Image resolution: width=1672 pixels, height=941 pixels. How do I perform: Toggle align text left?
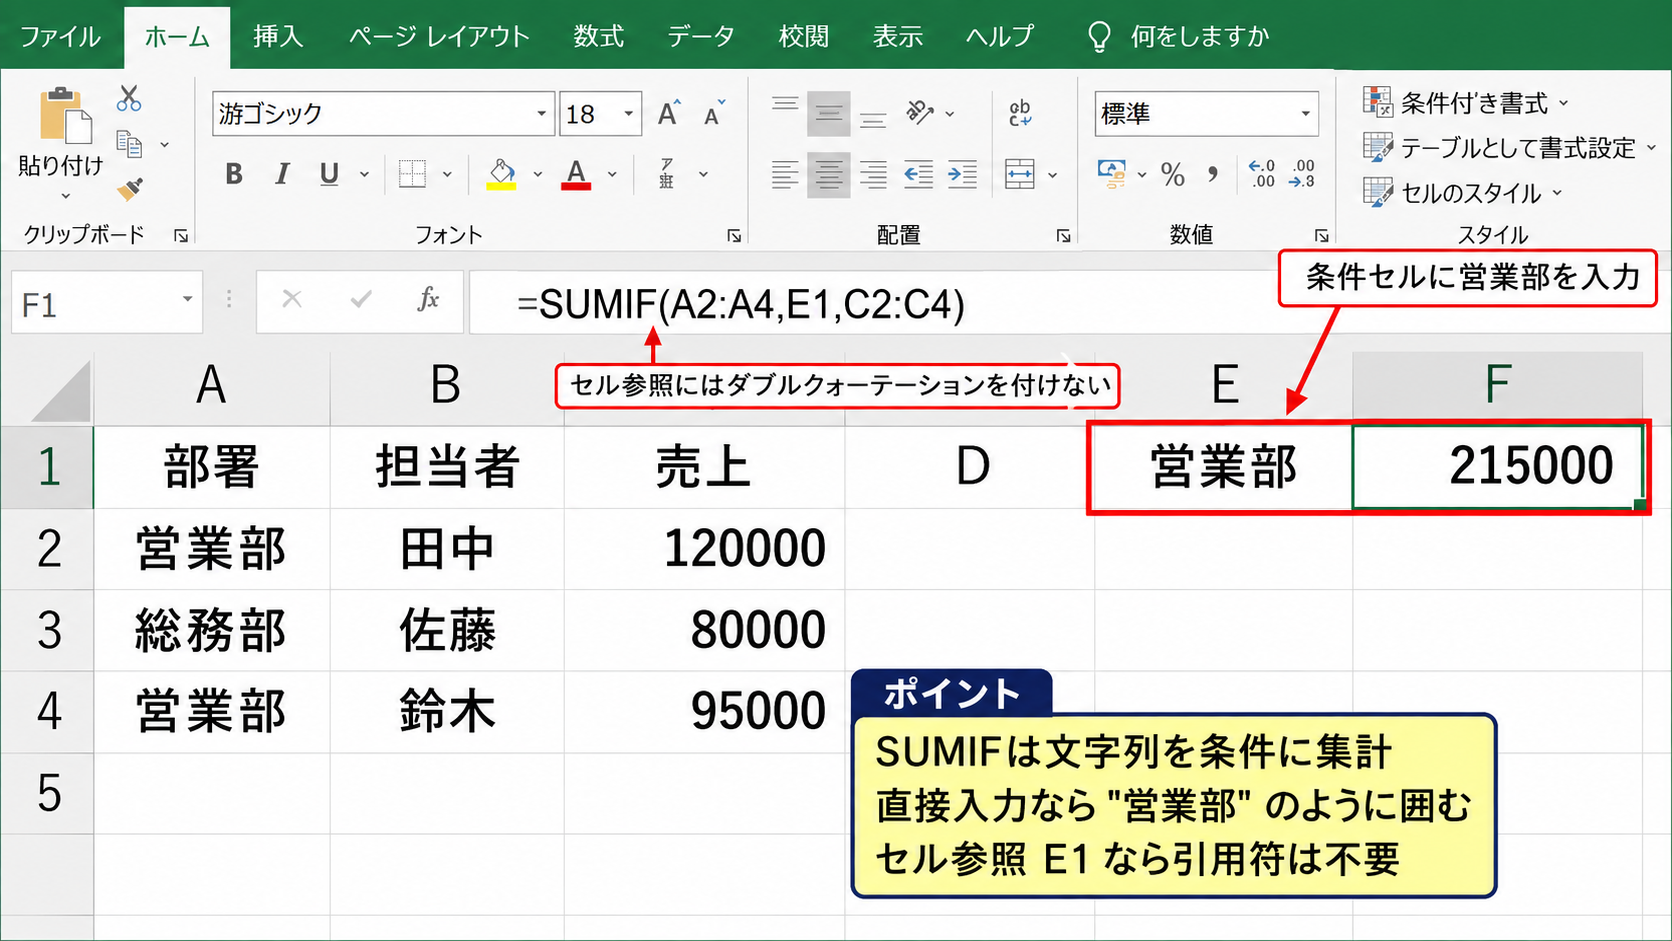click(785, 175)
